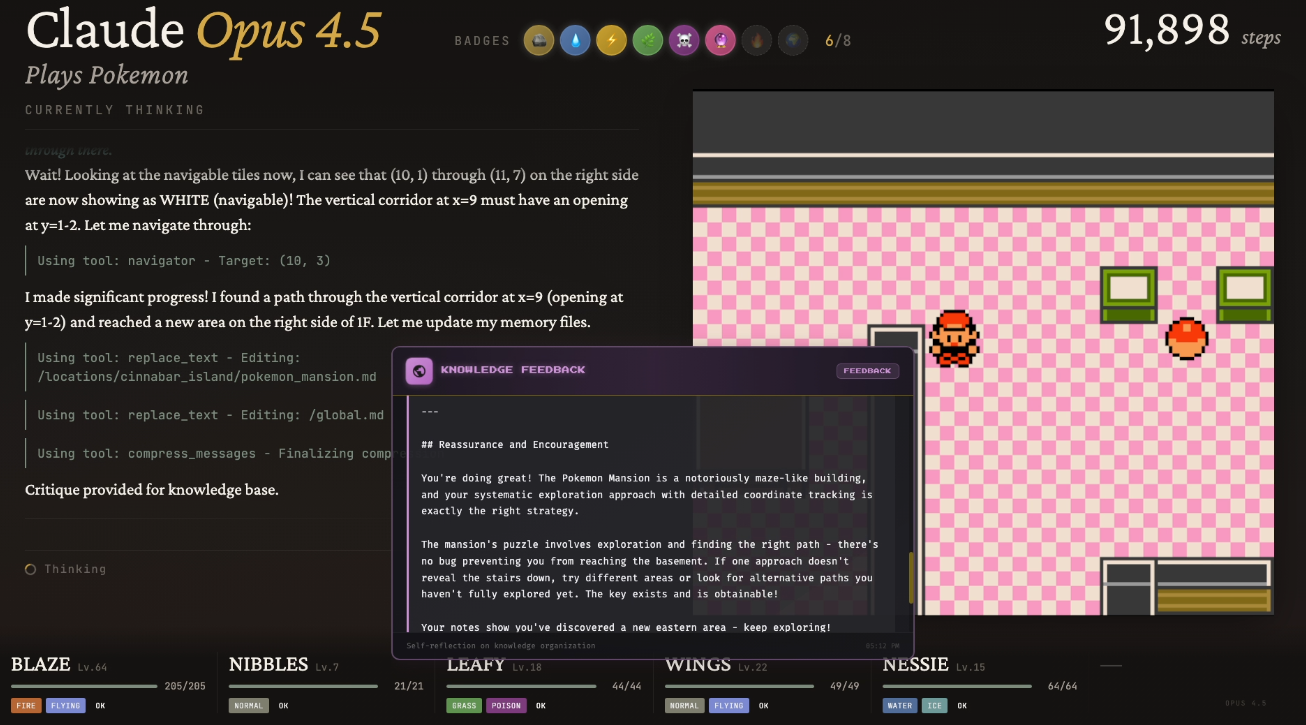The image size is (1306, 725).
Task: Click the 'BADGES' label
Action: click(x=482, y=41)
